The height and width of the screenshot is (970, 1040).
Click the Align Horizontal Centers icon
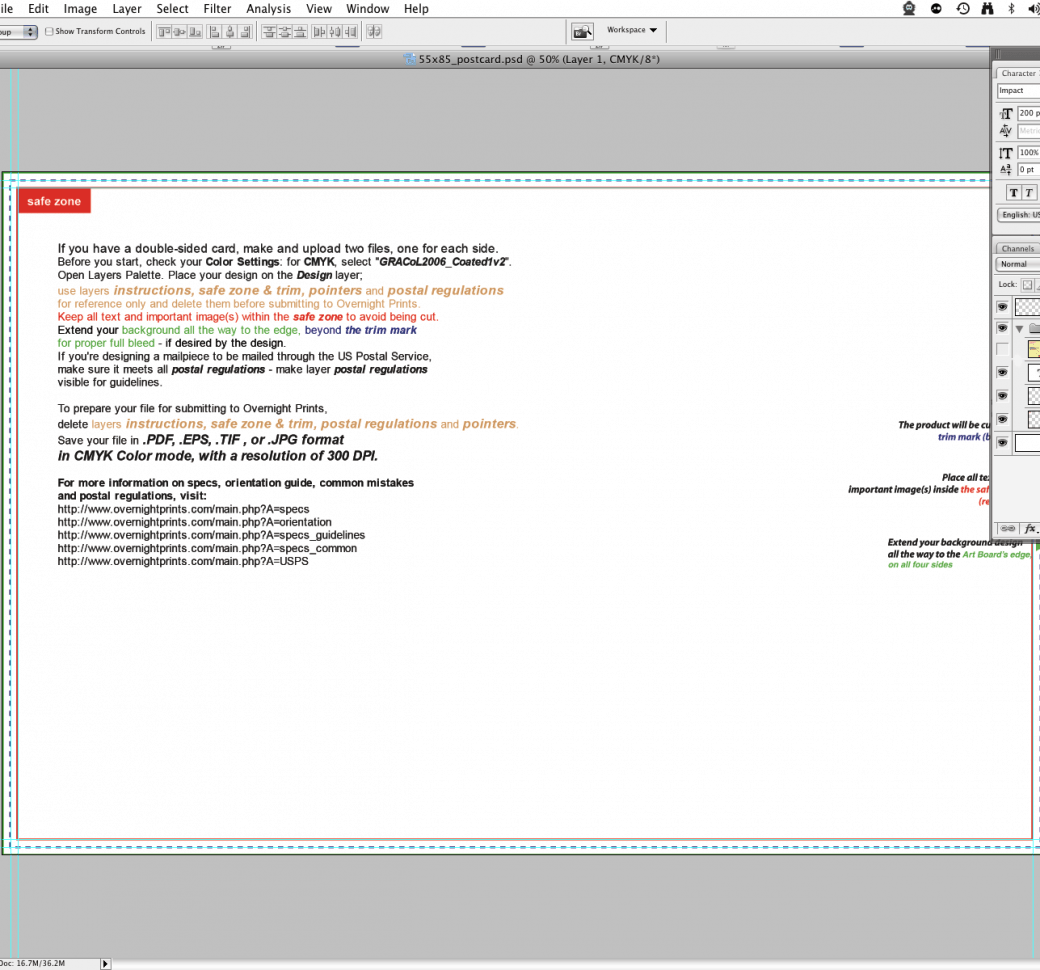[x=229, y=32]
